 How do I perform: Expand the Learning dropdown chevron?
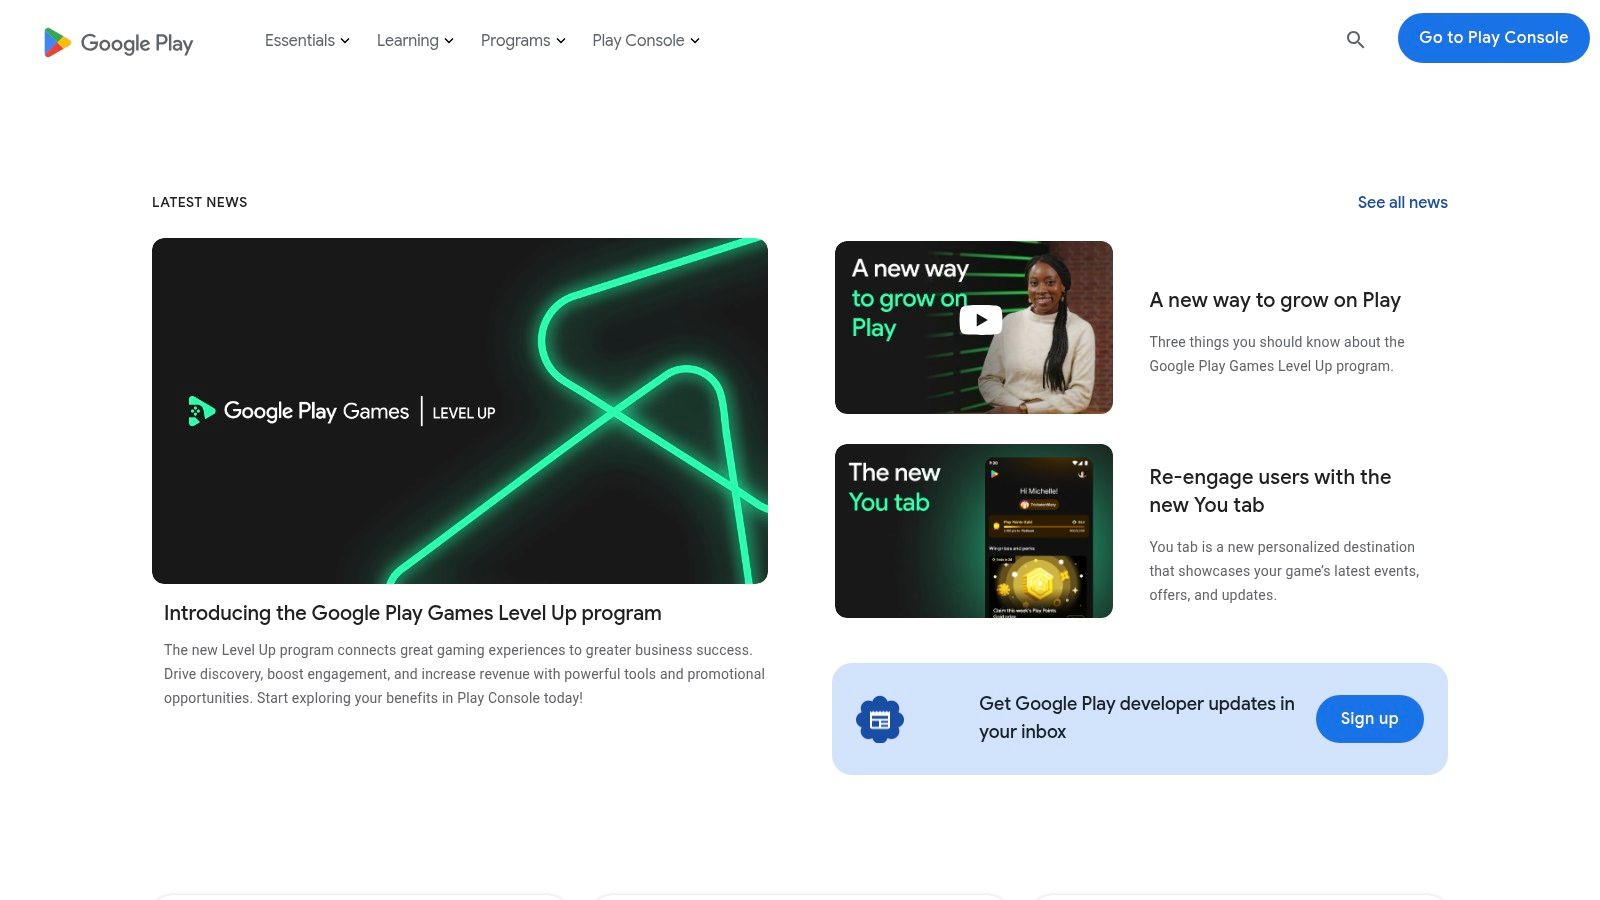pos(449,41)
